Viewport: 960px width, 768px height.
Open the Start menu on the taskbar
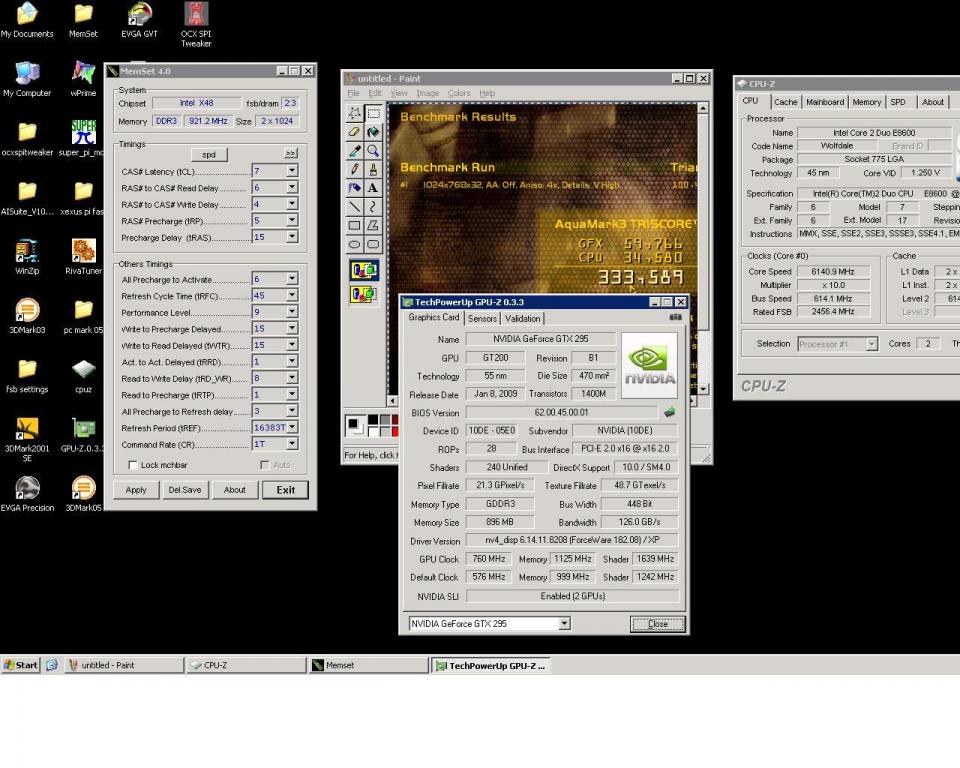(20, 665)
